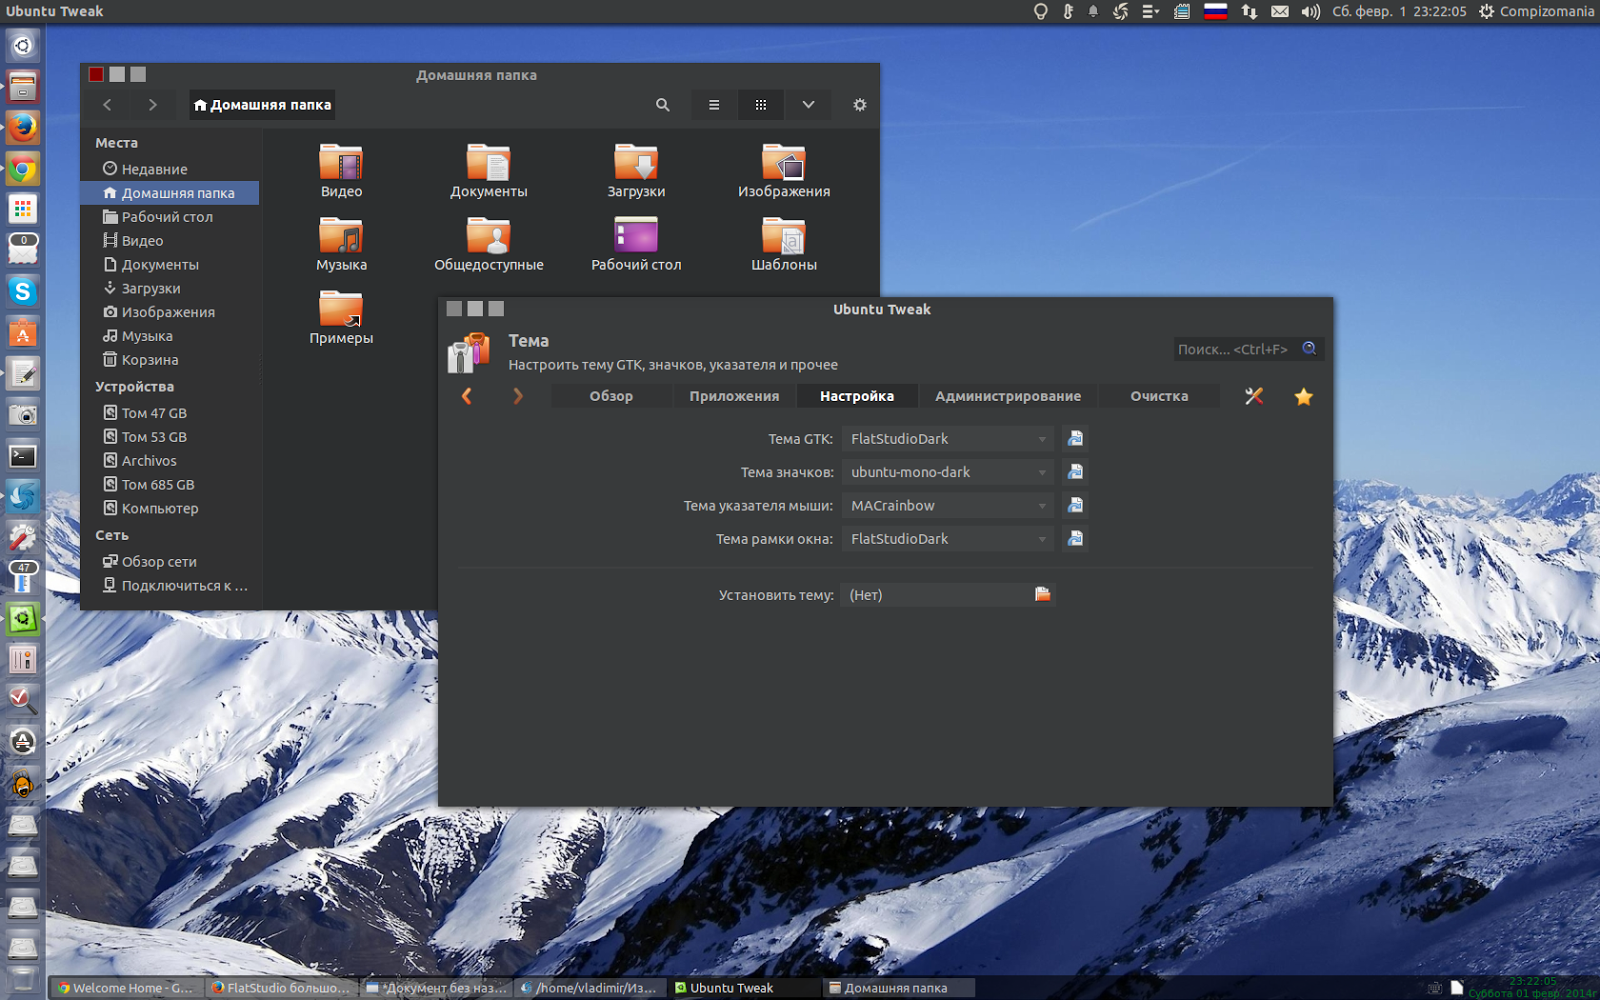The width and height of the screenshot is (1600, 1000).
Task: Open keyboard layout Russian flag indicator
Action: click(x=1215, y=11)
